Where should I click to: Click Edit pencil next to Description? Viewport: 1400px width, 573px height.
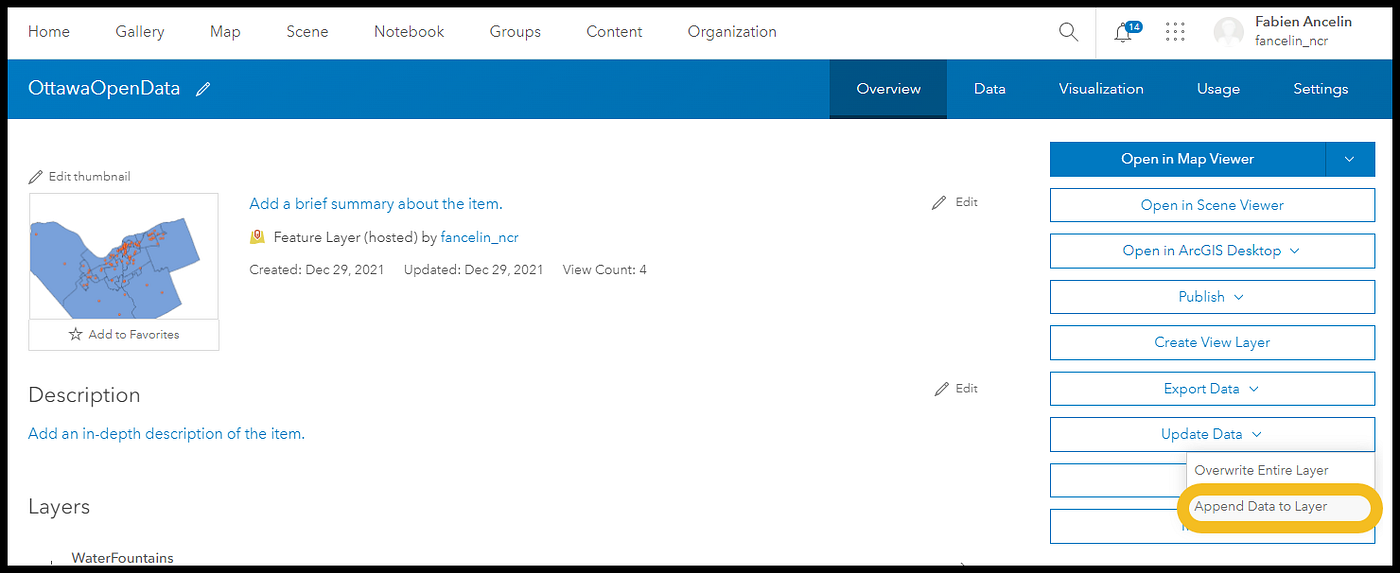(x=940, y=388)
